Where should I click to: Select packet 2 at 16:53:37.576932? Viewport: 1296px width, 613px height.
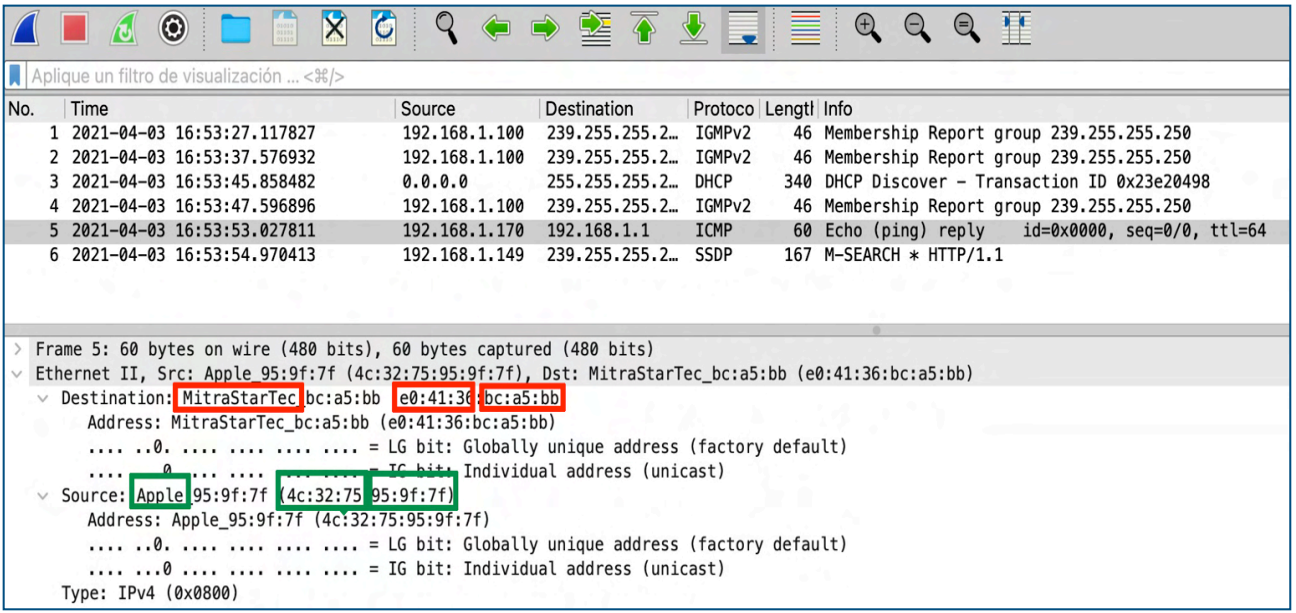coord(646,157)
